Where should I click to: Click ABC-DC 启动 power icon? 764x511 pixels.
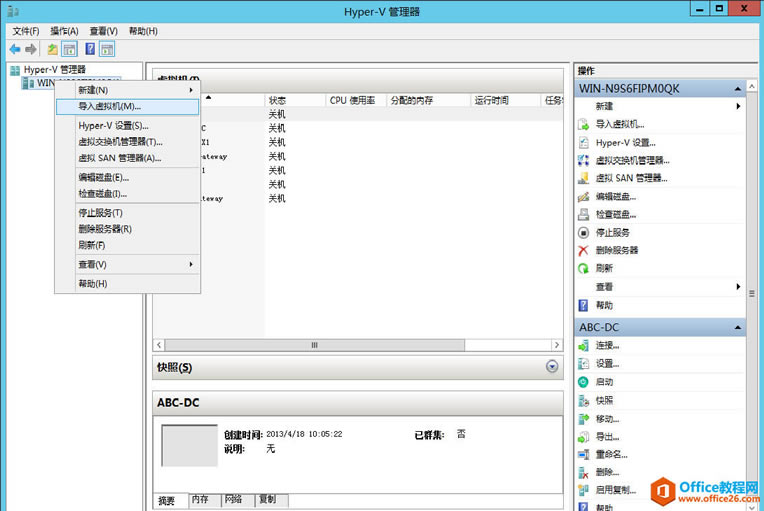point(583,382)
